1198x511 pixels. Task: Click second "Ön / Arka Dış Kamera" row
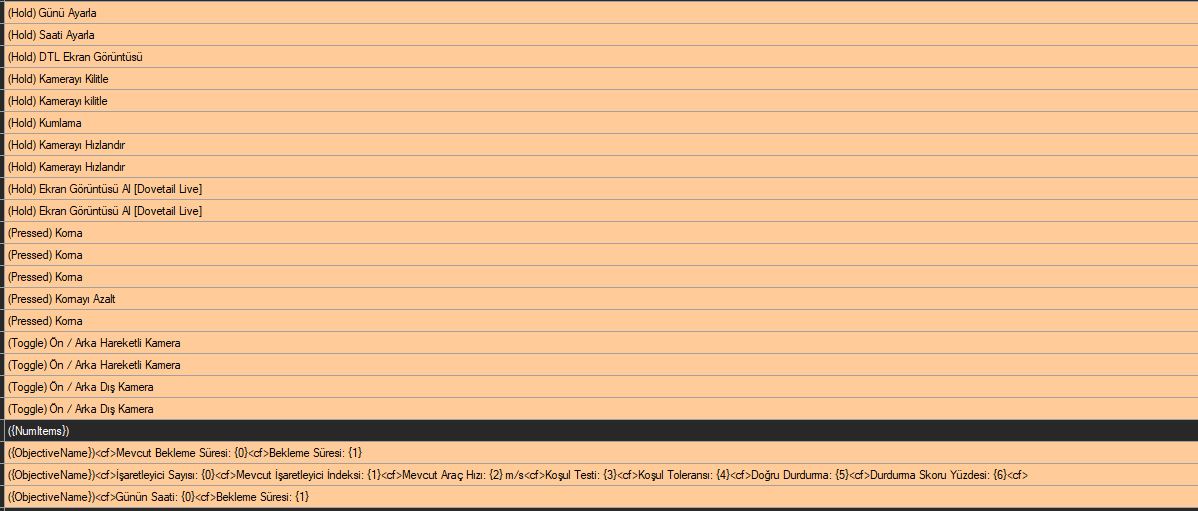pos(81,409)
